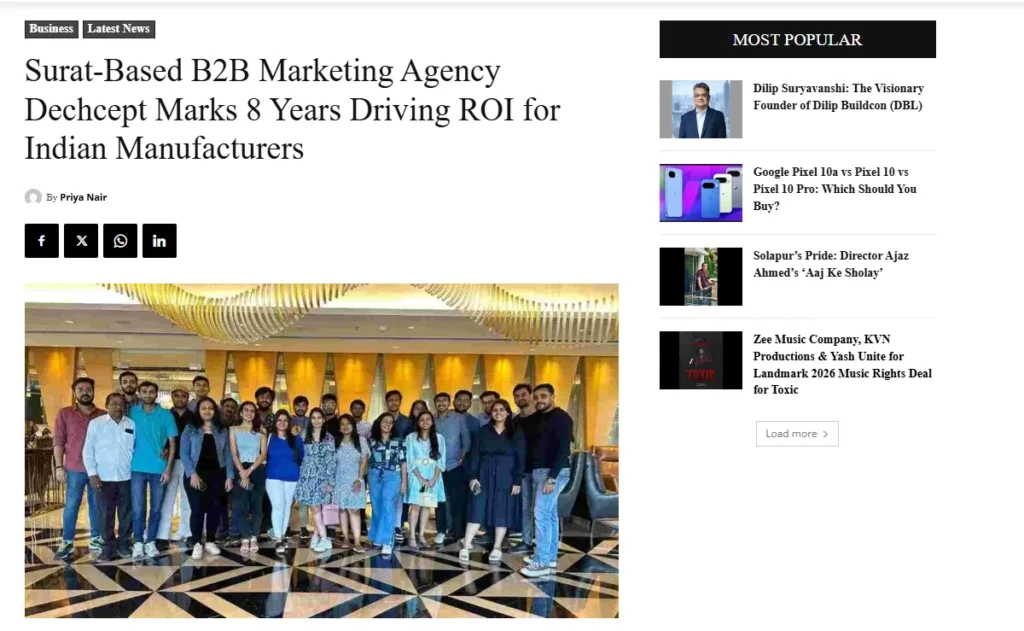The width and height of the screenshot is (1024, 631).
Task: Share the article via WhatsApp
Action: 120,241
